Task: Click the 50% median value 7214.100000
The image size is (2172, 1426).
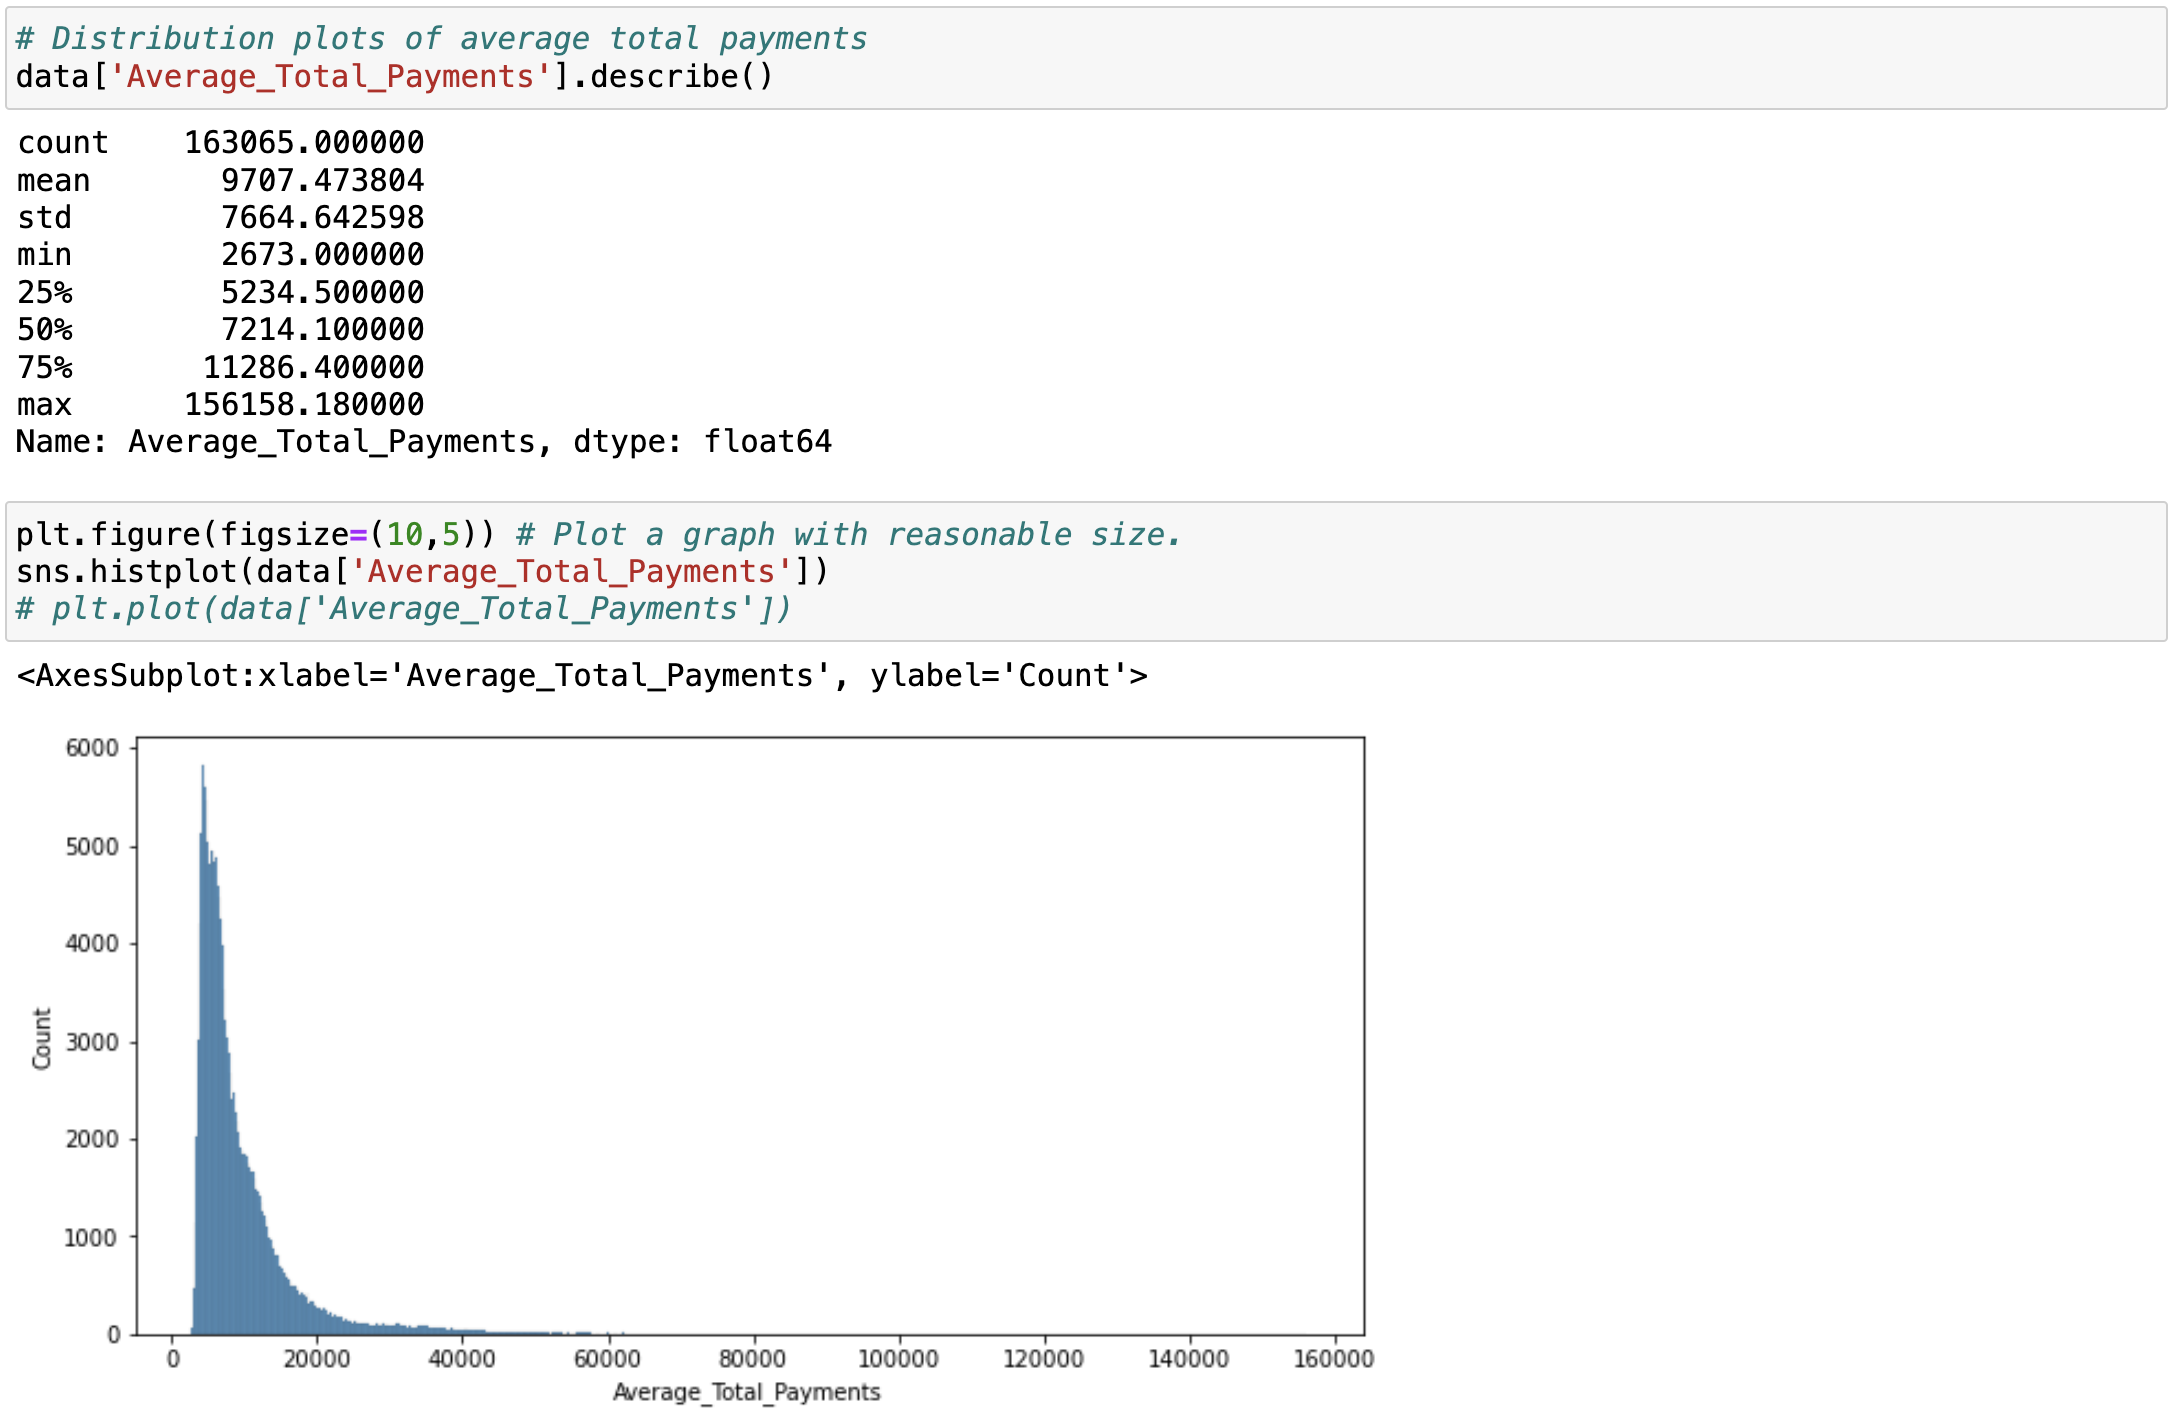Action: point(322,330)
